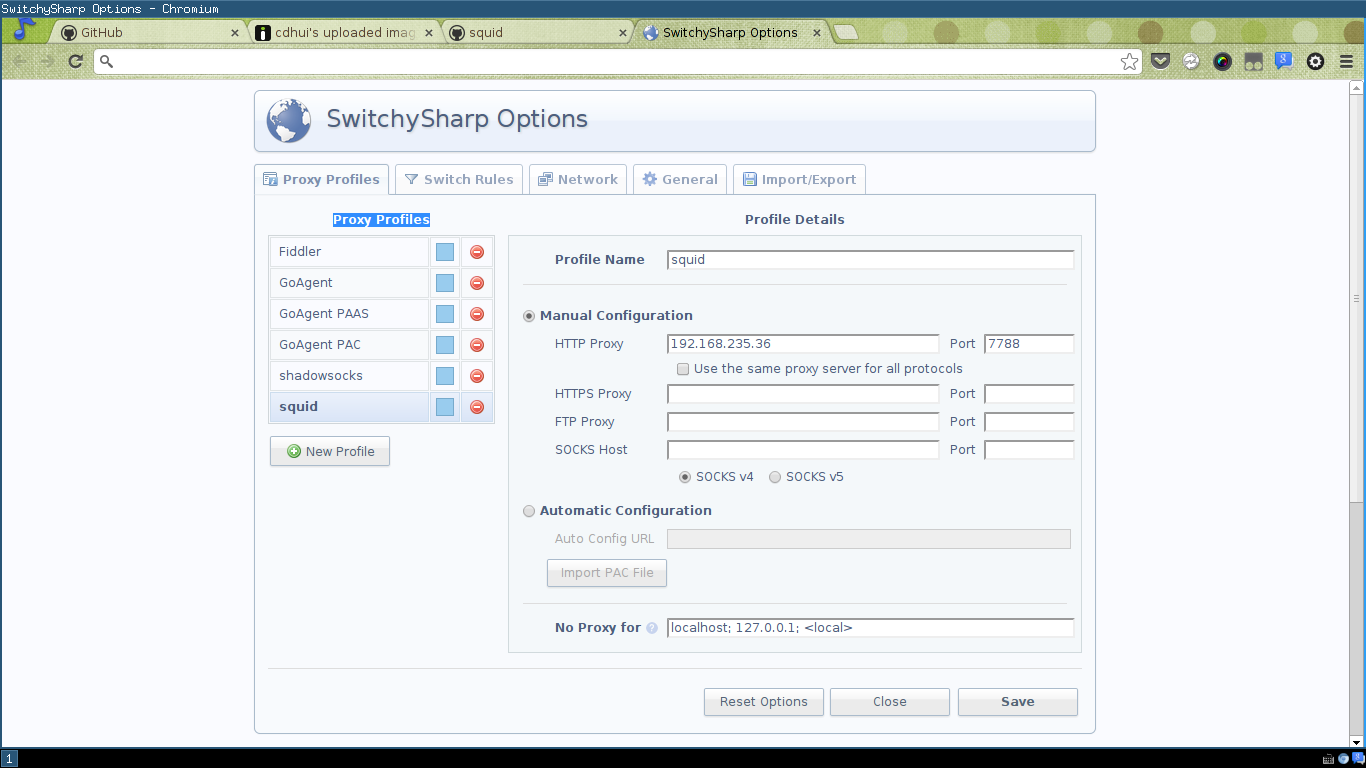The width and height of the screenshot is (1366, 768).
Task: Select the Manual Configuration radio option
Action: [x=529, y=316]
